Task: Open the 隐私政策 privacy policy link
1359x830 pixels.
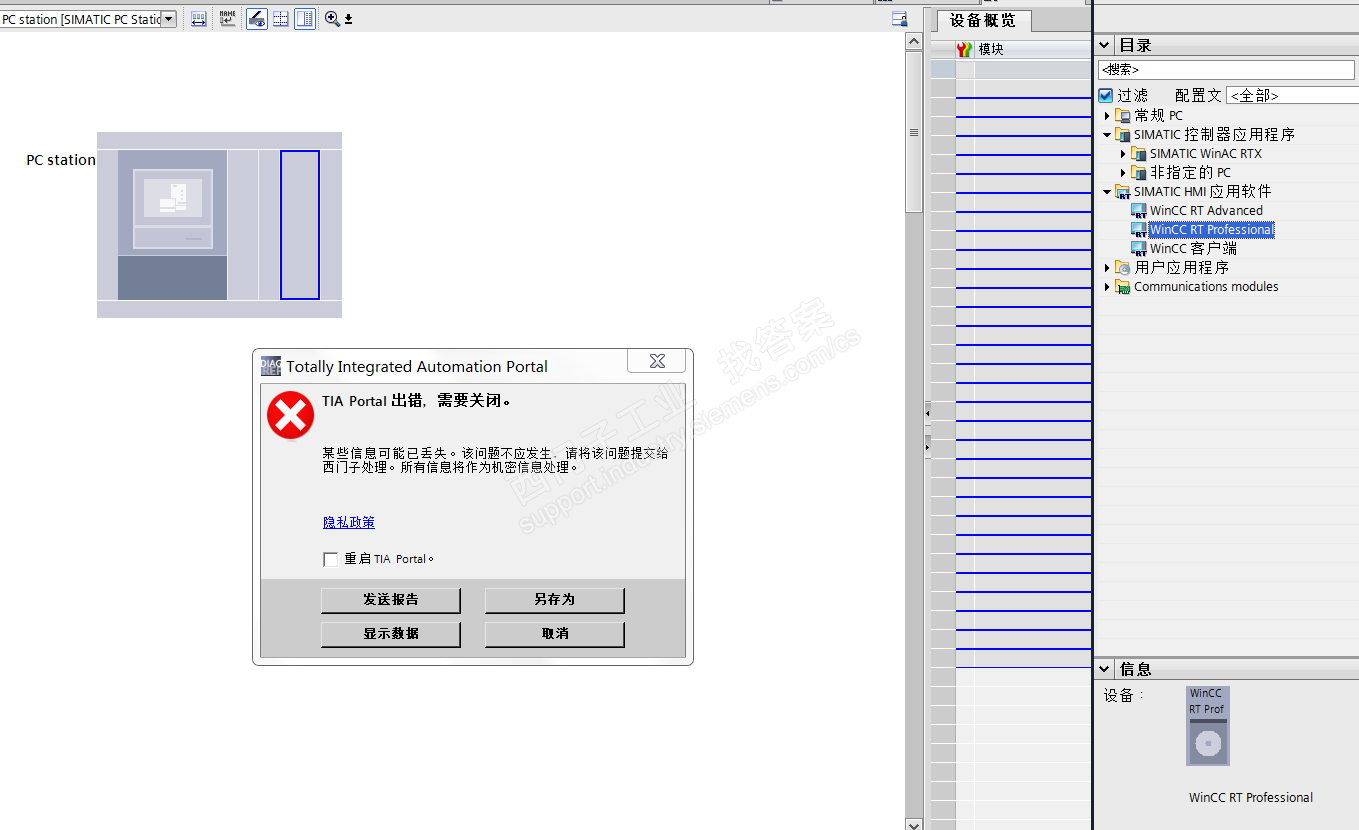Action: (349, 522)
